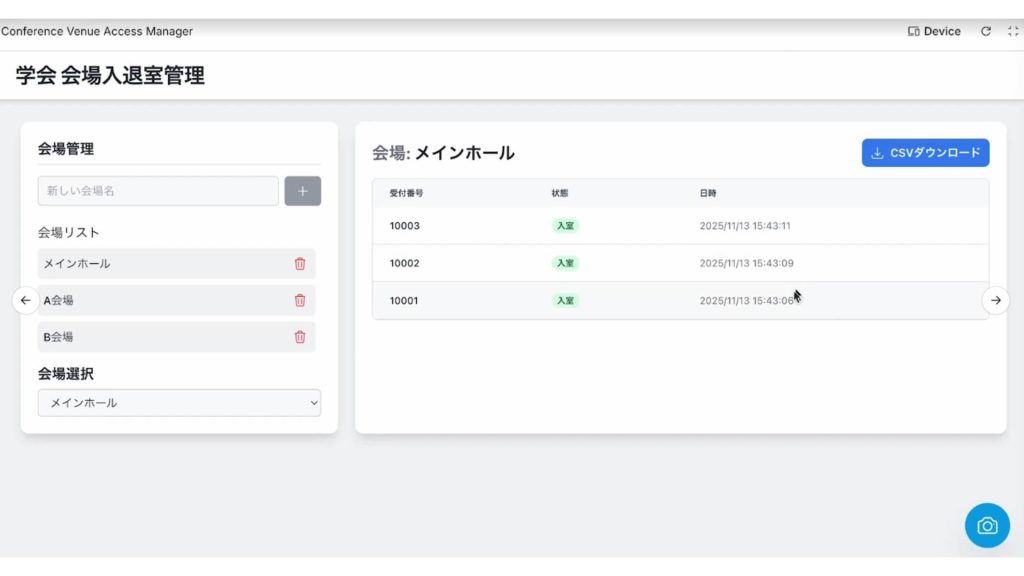Expand the 会場選択 dropdown
1024x576 pixels.
click(179, 403)
